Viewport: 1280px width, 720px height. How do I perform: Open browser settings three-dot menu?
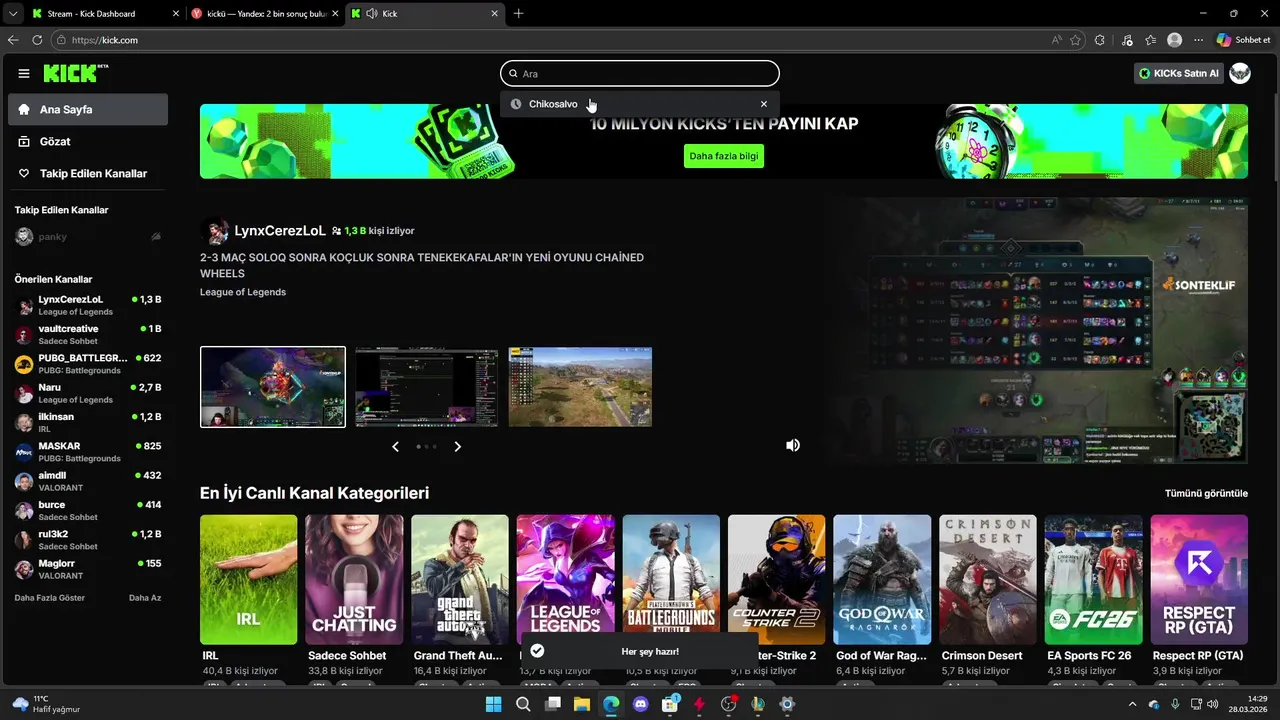pyautogui.click(x=1199, y=40)
